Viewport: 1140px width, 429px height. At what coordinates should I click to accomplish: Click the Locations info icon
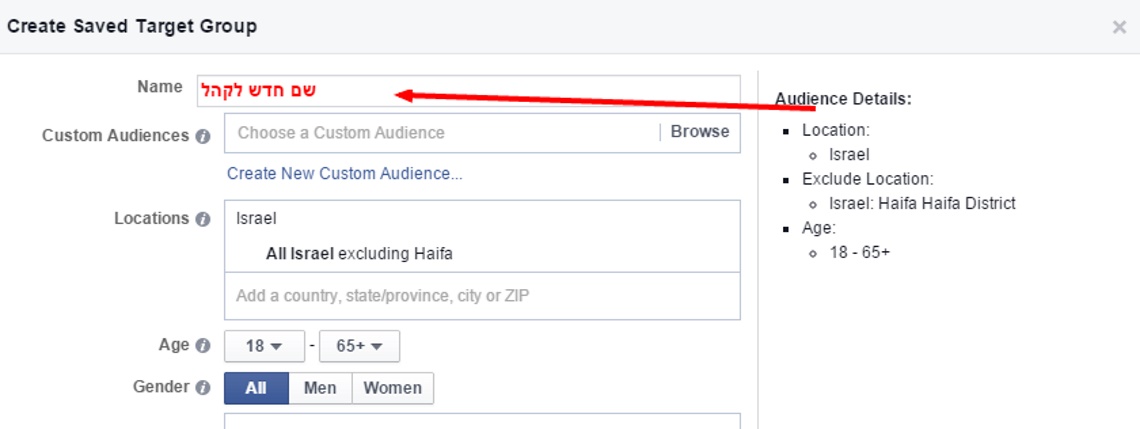203,219
